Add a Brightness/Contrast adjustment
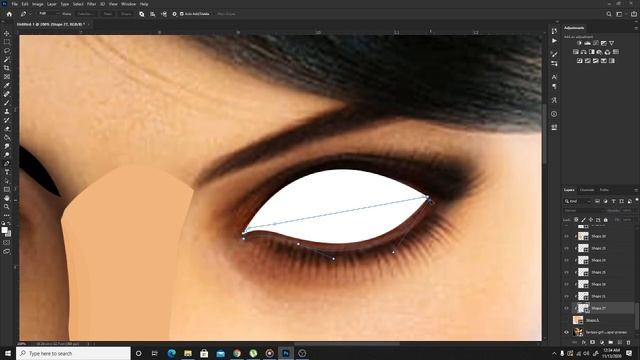 point(579,43)
